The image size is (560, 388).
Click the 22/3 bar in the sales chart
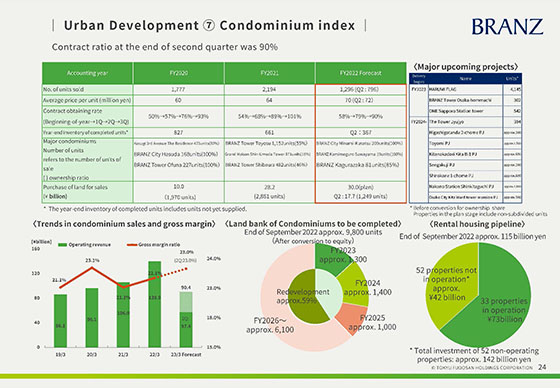coord(155,304)
